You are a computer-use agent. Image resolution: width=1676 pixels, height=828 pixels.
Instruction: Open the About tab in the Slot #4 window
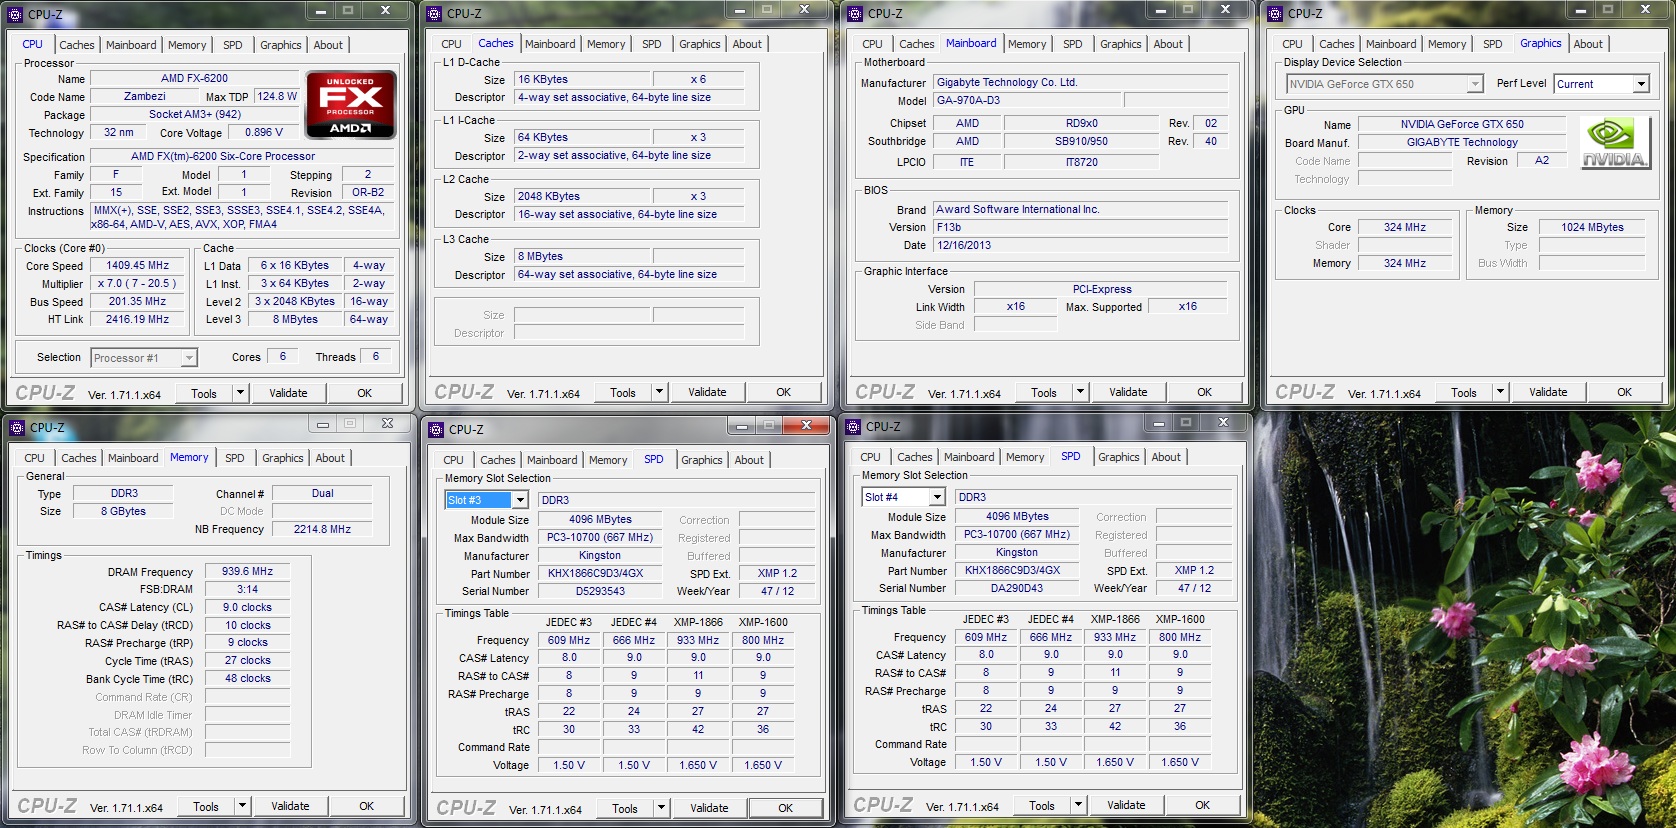click(x=1166, y=457)
